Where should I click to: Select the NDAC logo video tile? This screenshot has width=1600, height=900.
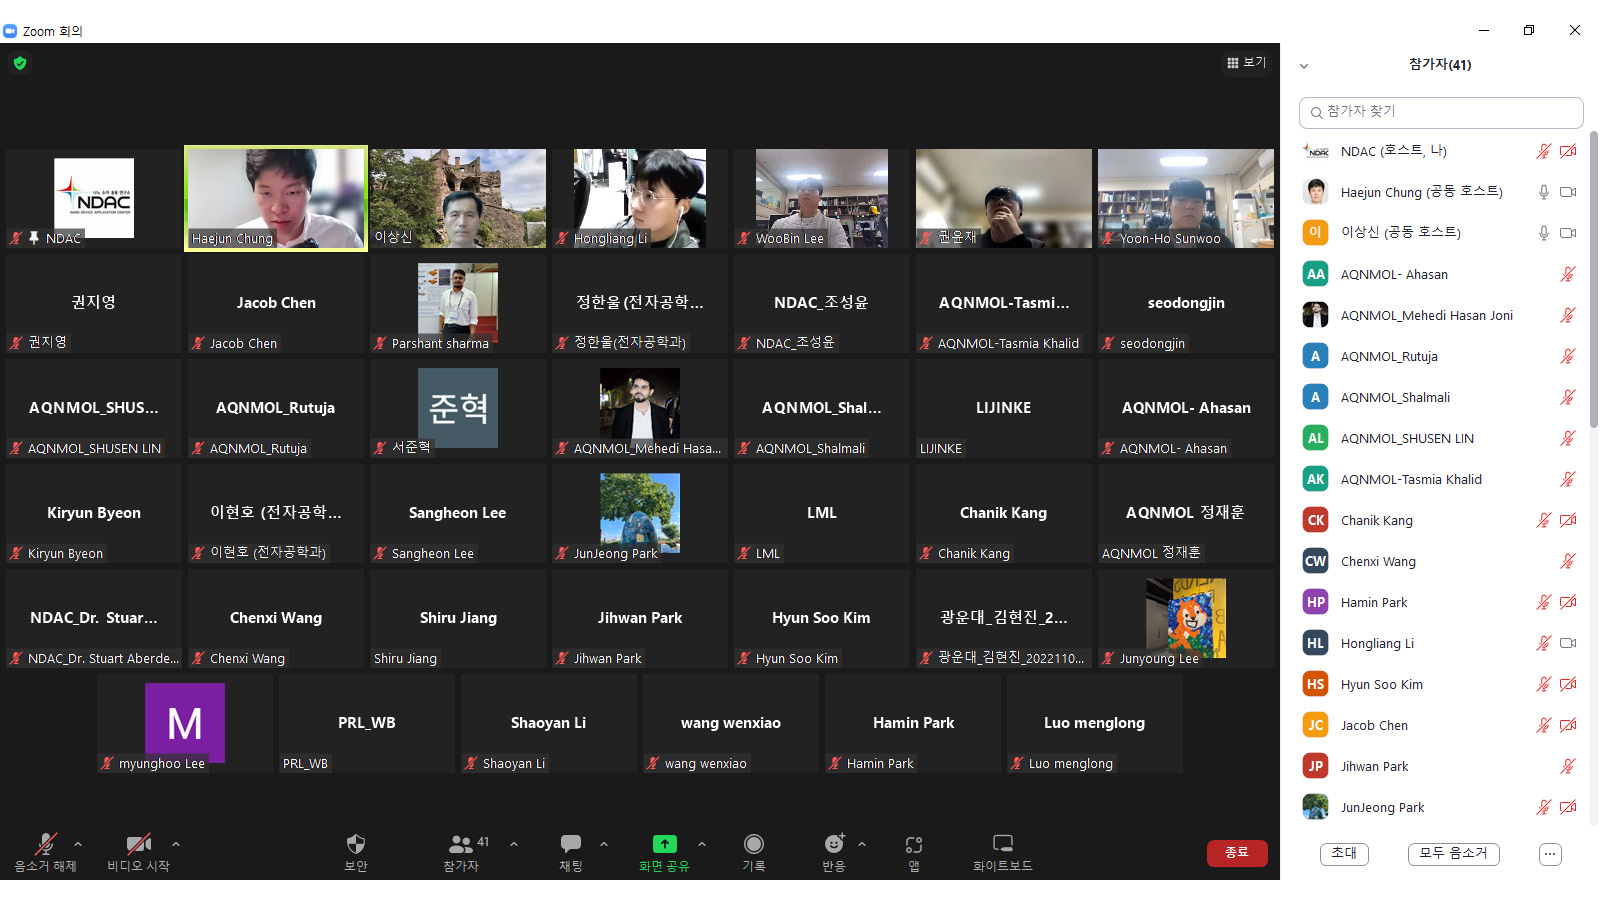tap(94, 198)
